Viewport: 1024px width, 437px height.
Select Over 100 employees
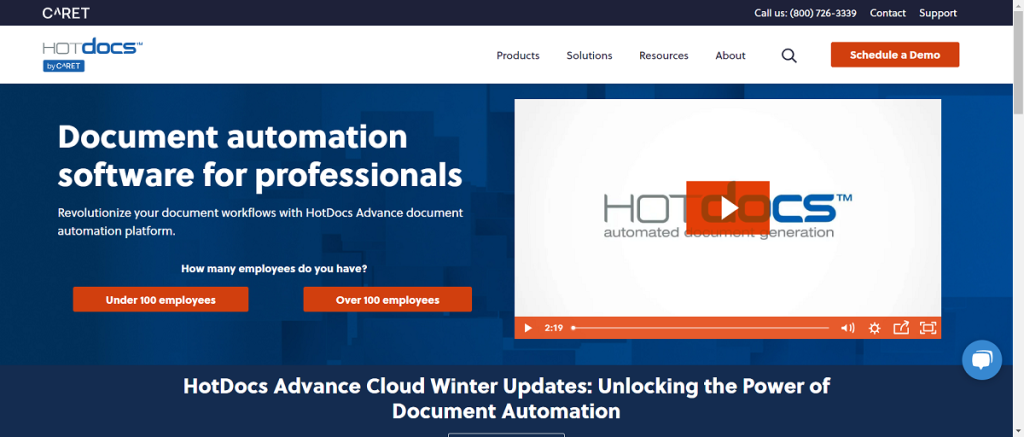(387, 300)
